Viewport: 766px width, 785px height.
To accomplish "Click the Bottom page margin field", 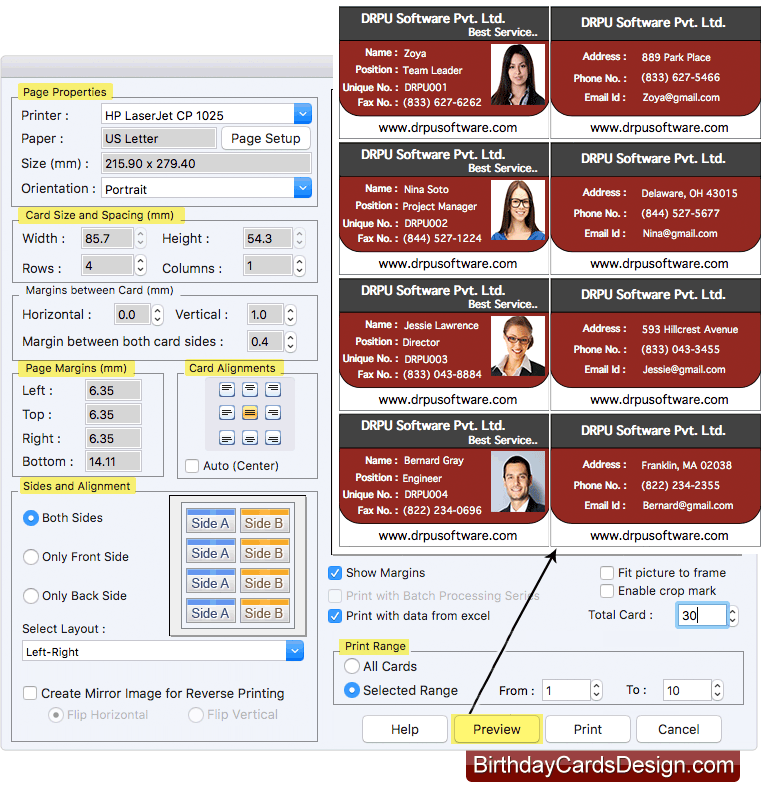I will (x=113, y=461).
